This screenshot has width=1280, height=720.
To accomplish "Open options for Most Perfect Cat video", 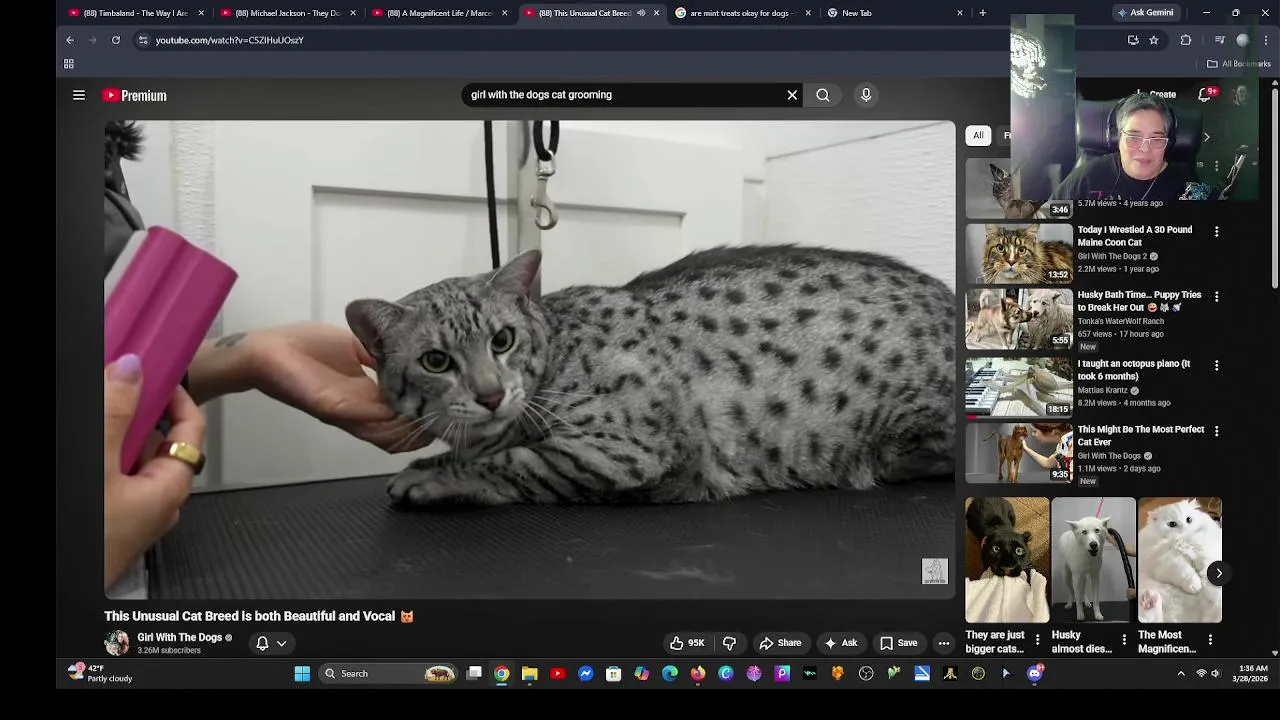I will pyautogui.click(x=1216, y=431).
